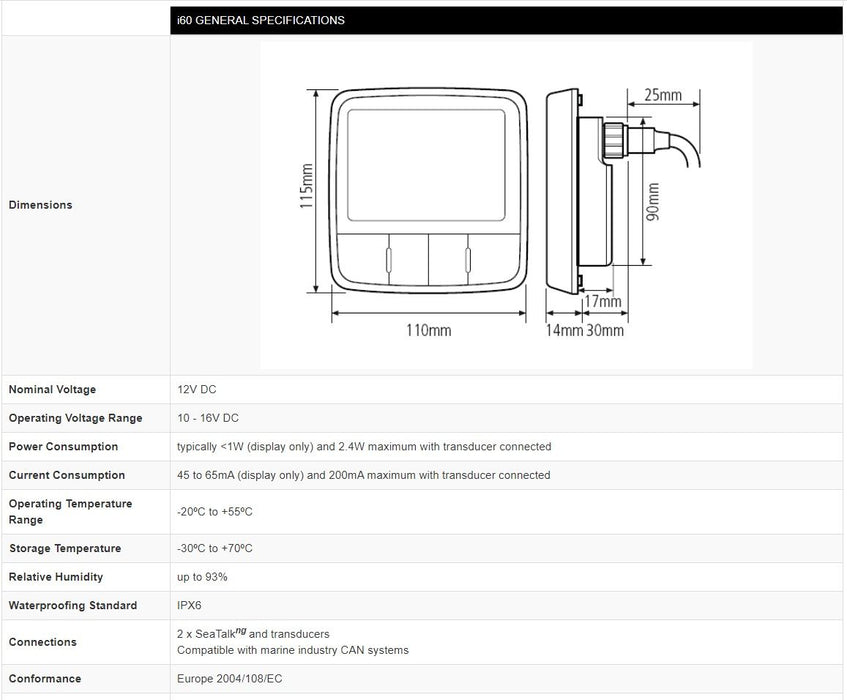847x700 pixels.
Task: Click the 17mm dimension label
Action: coord(602,301)
